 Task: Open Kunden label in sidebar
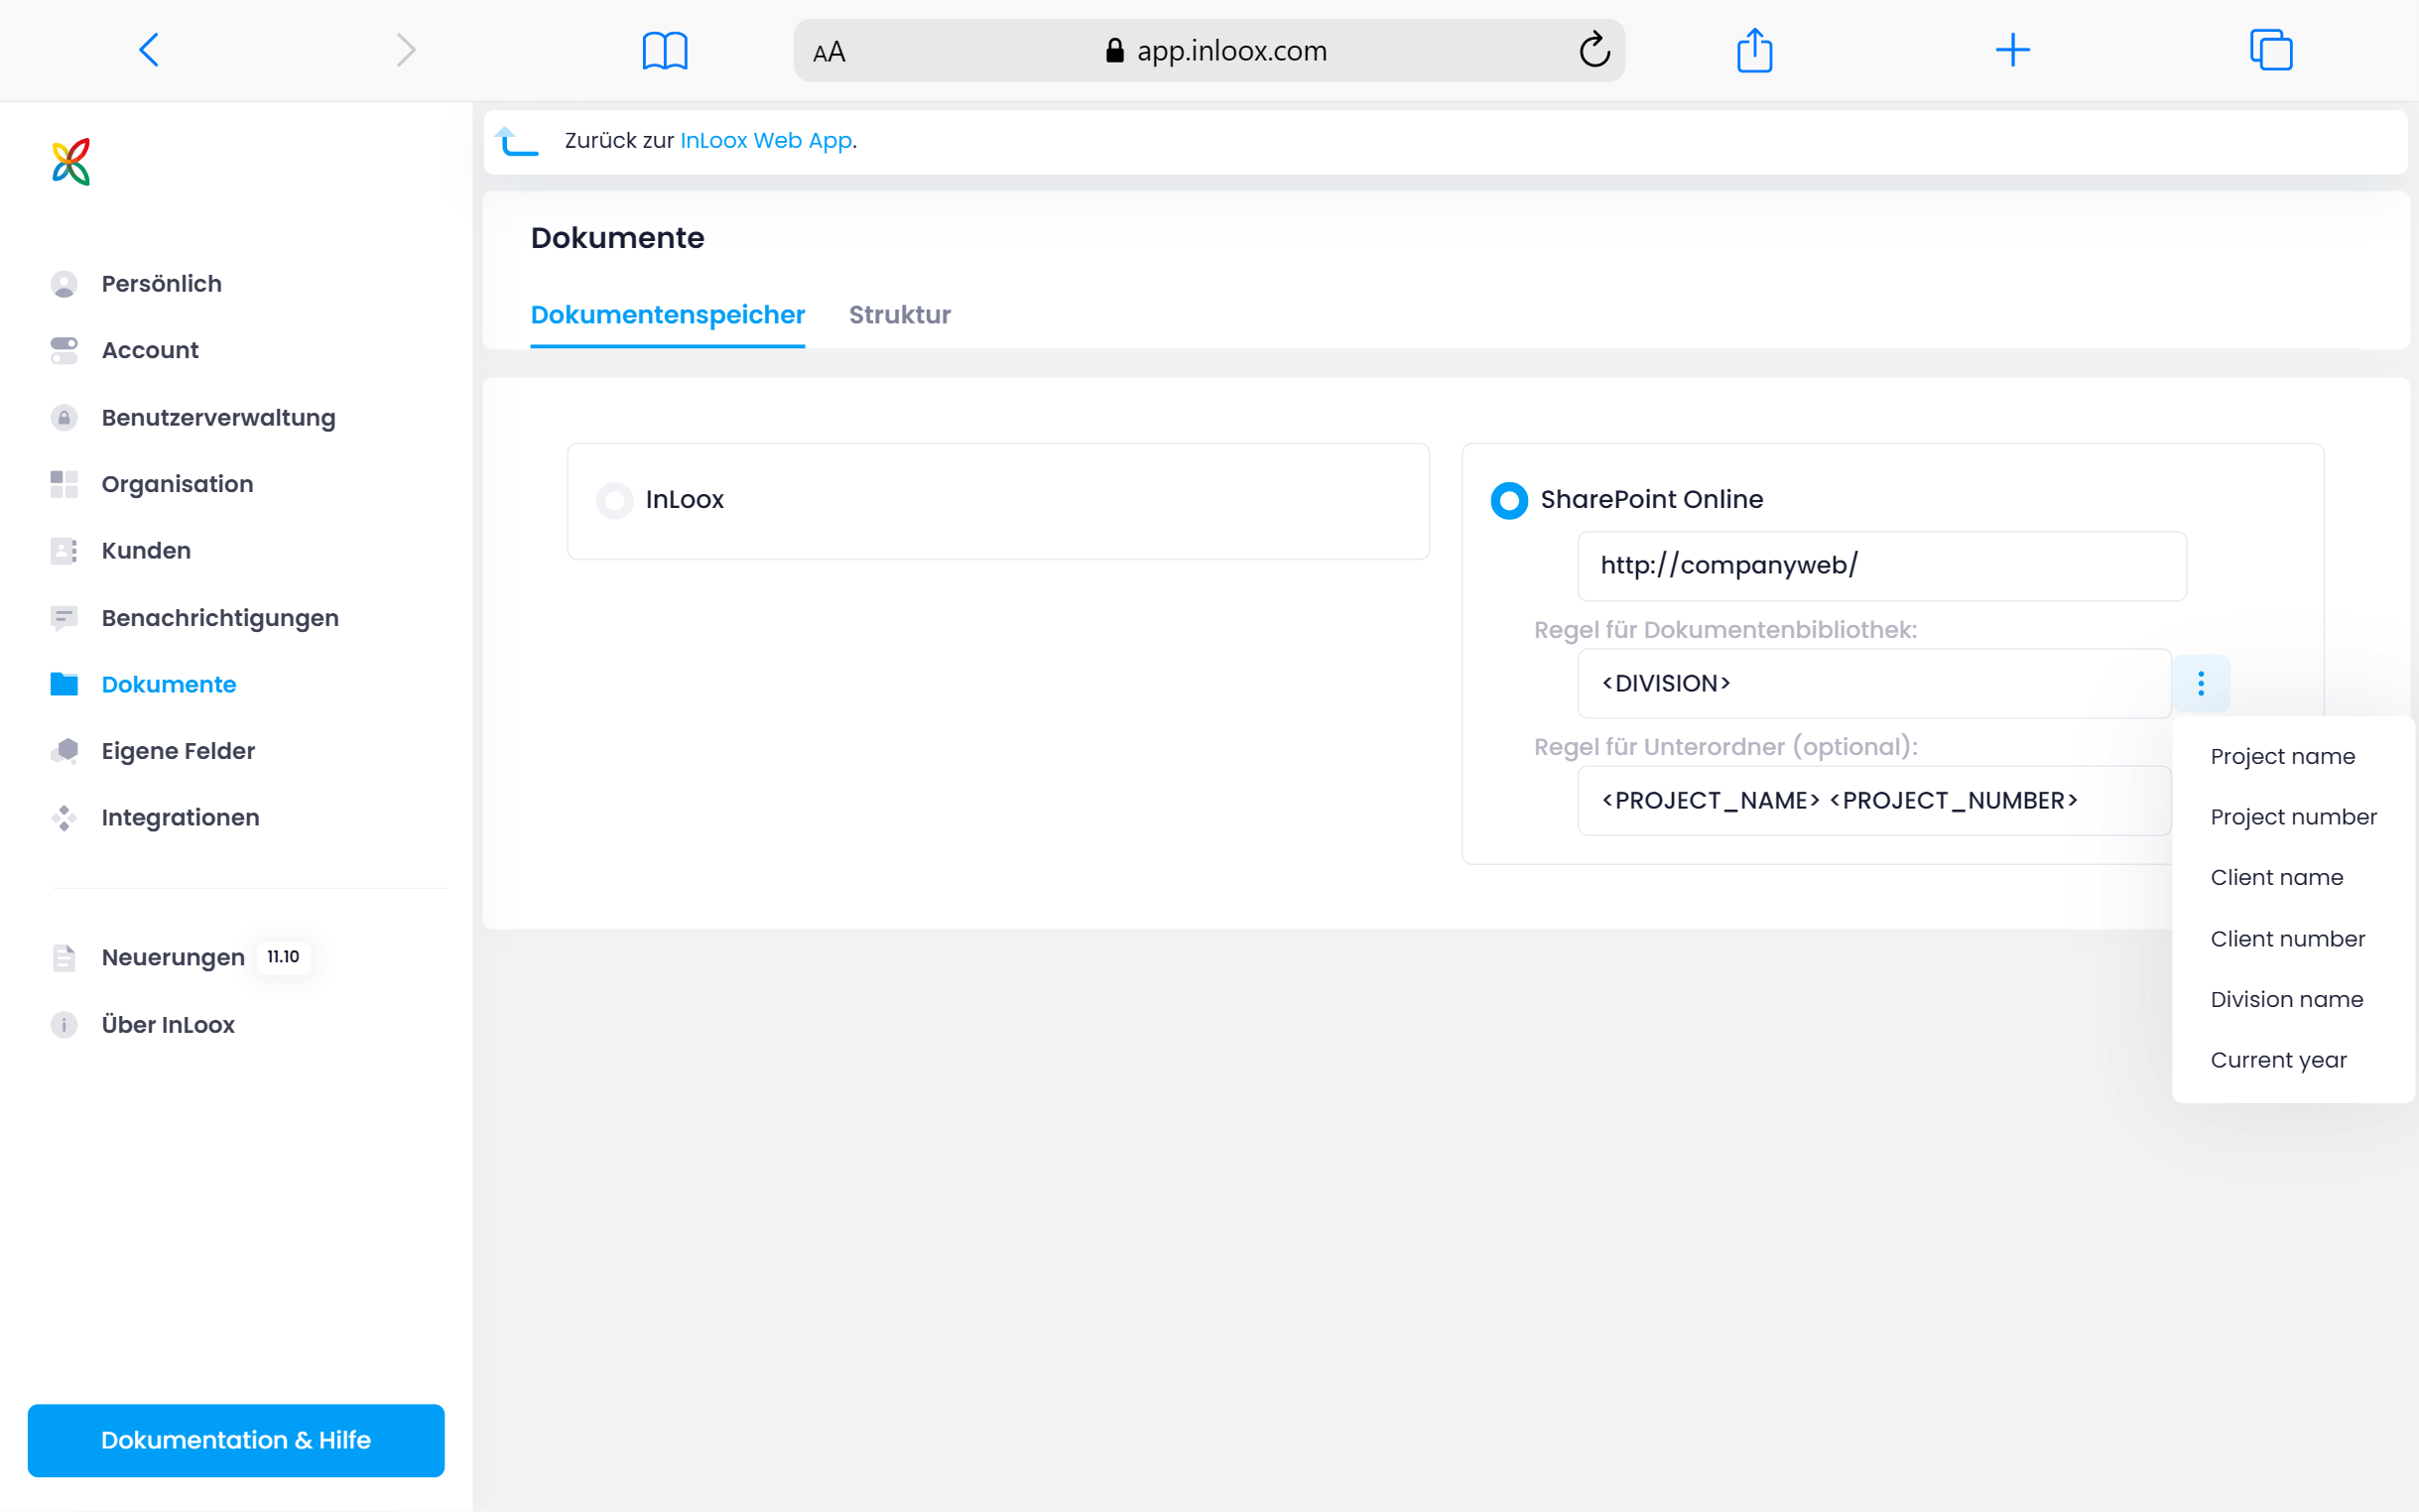pos(146,551)
